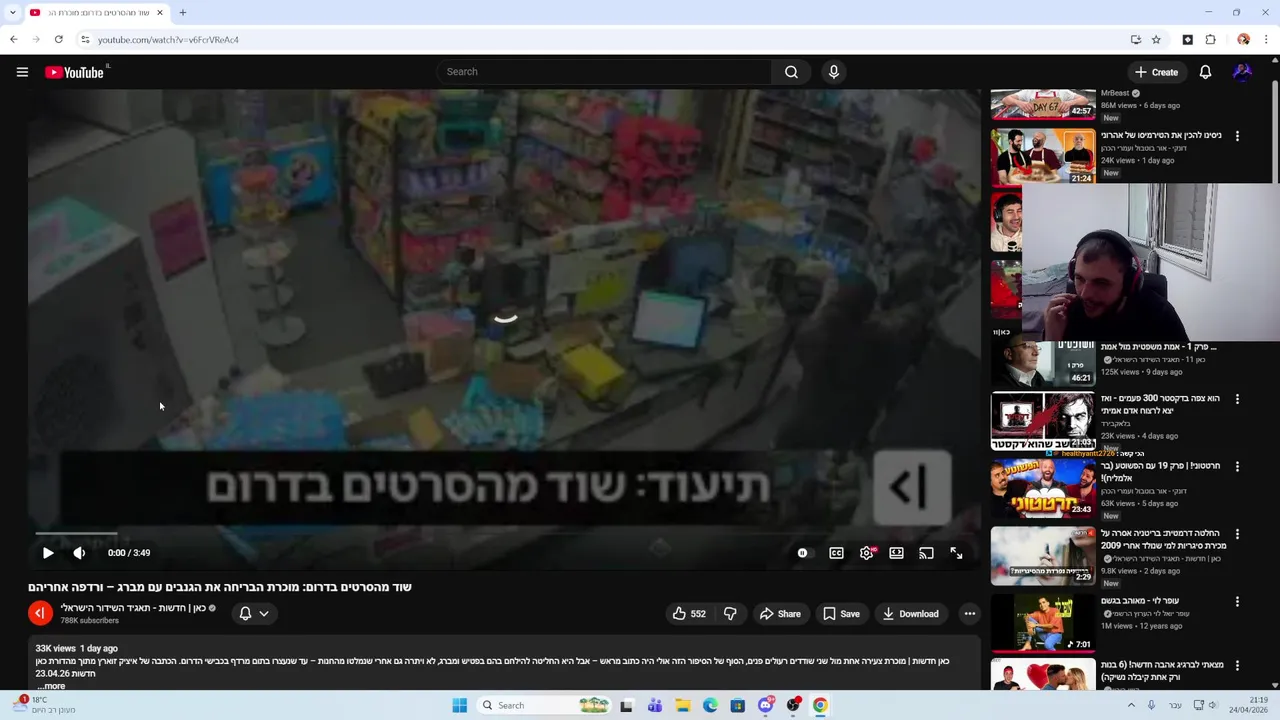This screenshot has width=1280, height=720.
Task: Open the 21:24 recommended video thumbnail
Action: click(1043, 156)
